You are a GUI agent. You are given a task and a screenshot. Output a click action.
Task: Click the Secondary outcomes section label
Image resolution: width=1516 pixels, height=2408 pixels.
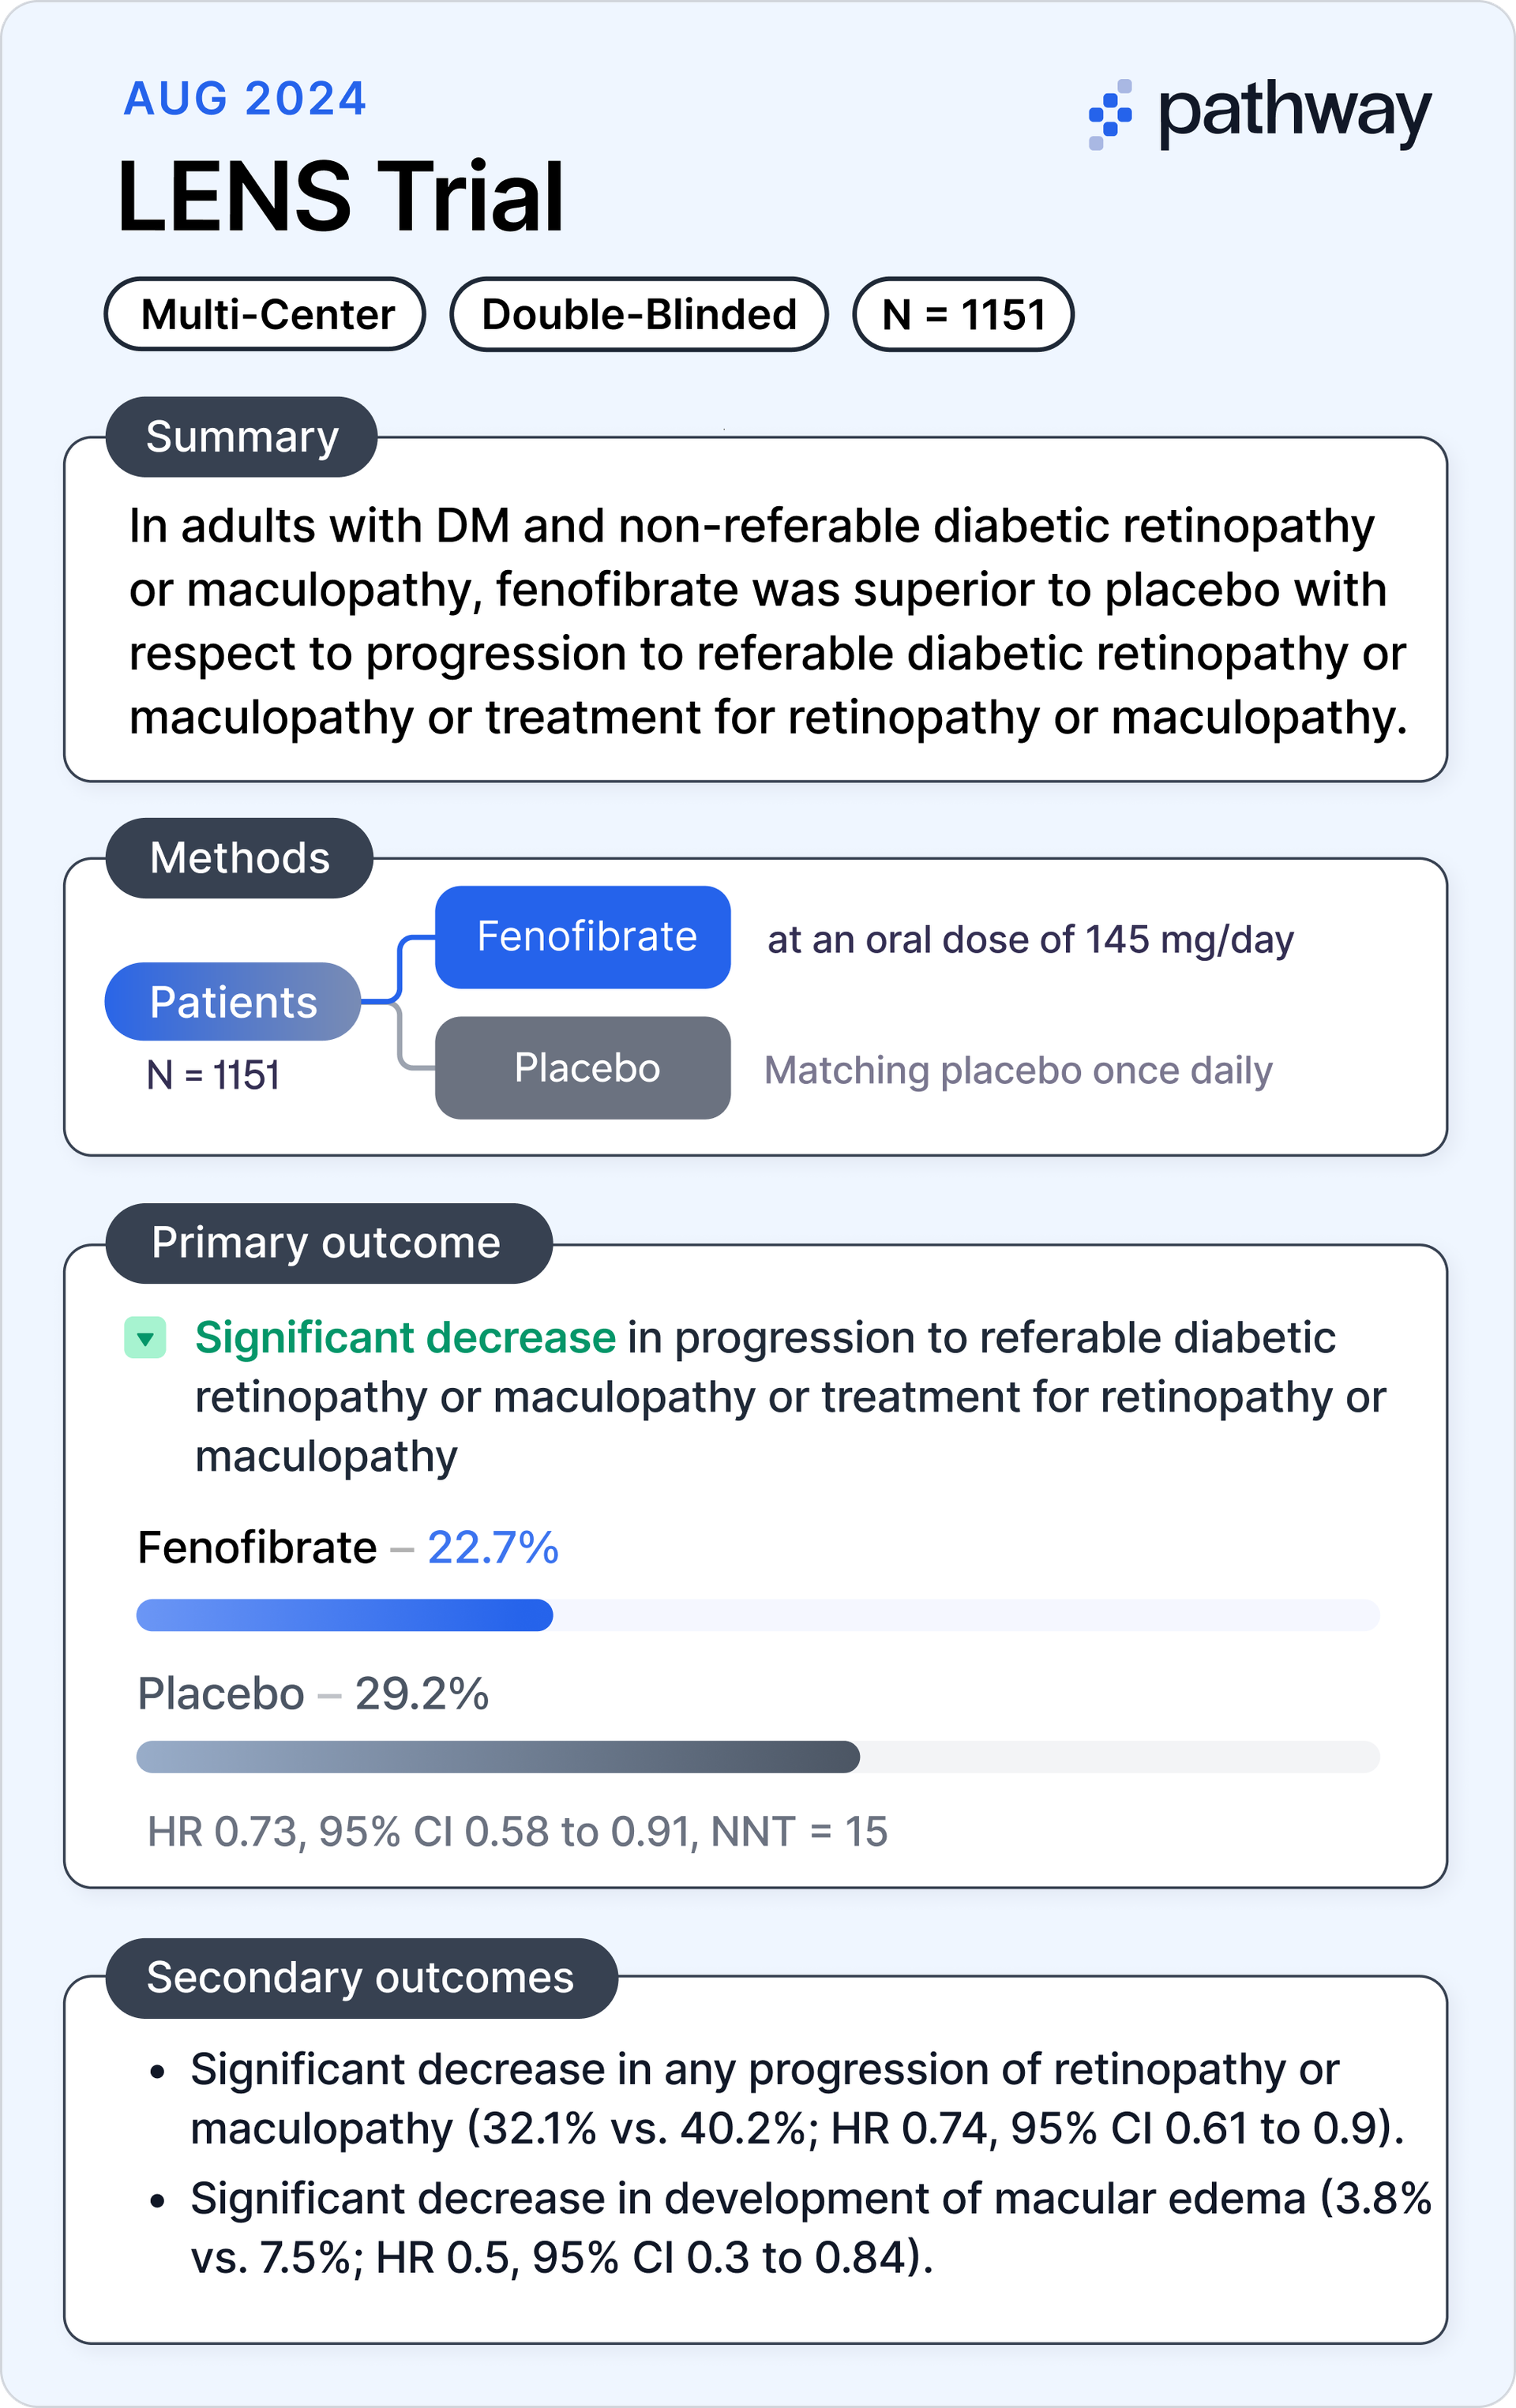tap(361, 1977)
